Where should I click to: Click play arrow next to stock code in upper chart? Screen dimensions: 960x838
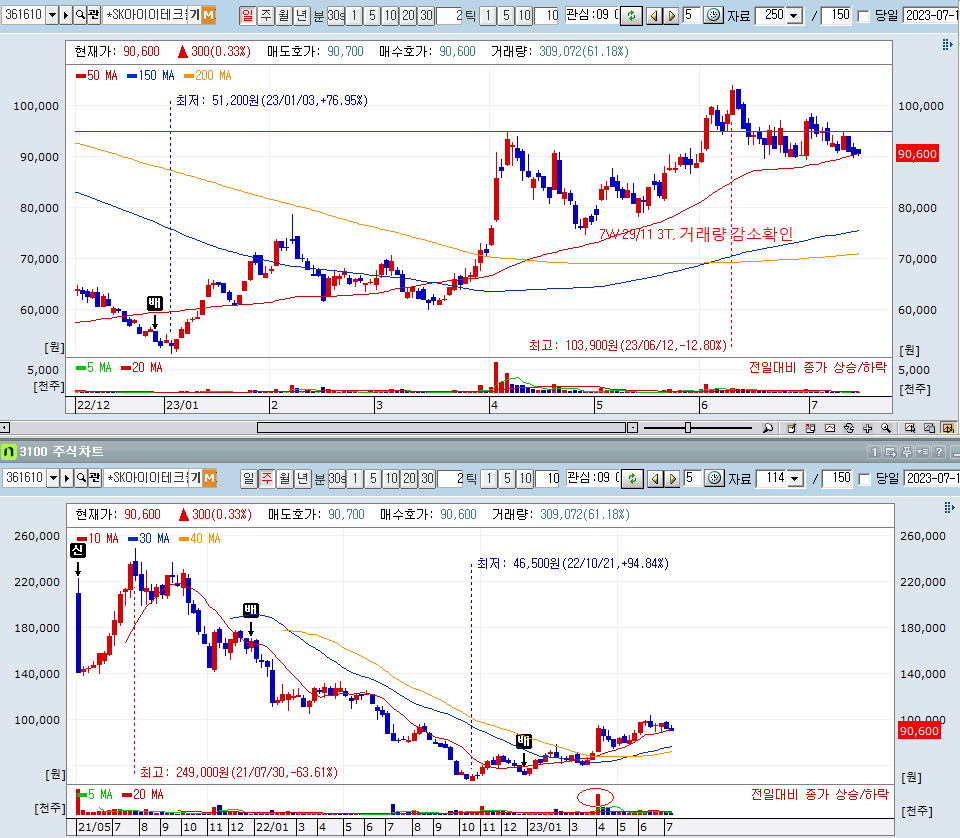[66, 15]
